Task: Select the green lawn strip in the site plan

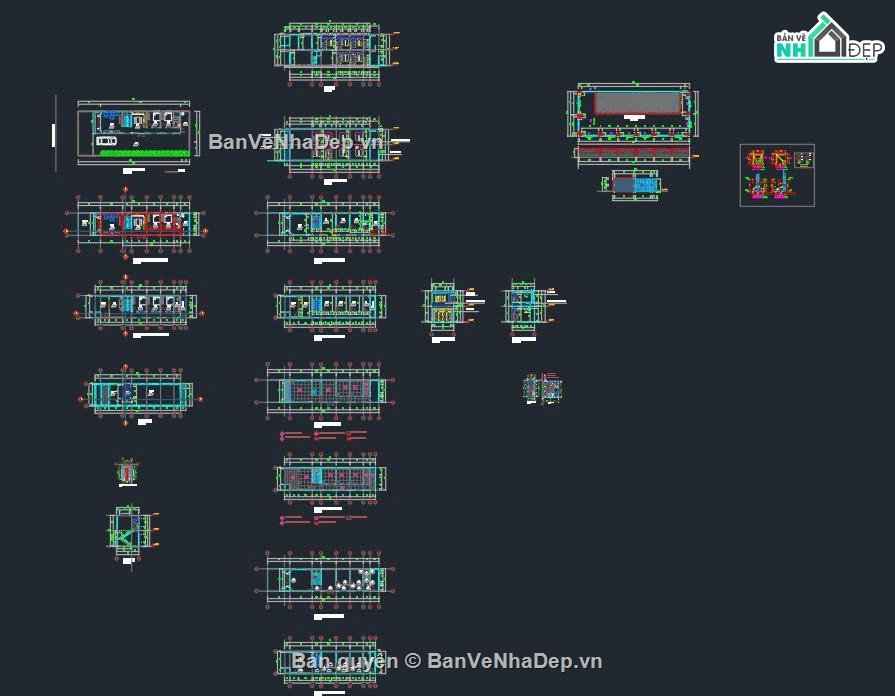Action: click(x=145, y=153)
